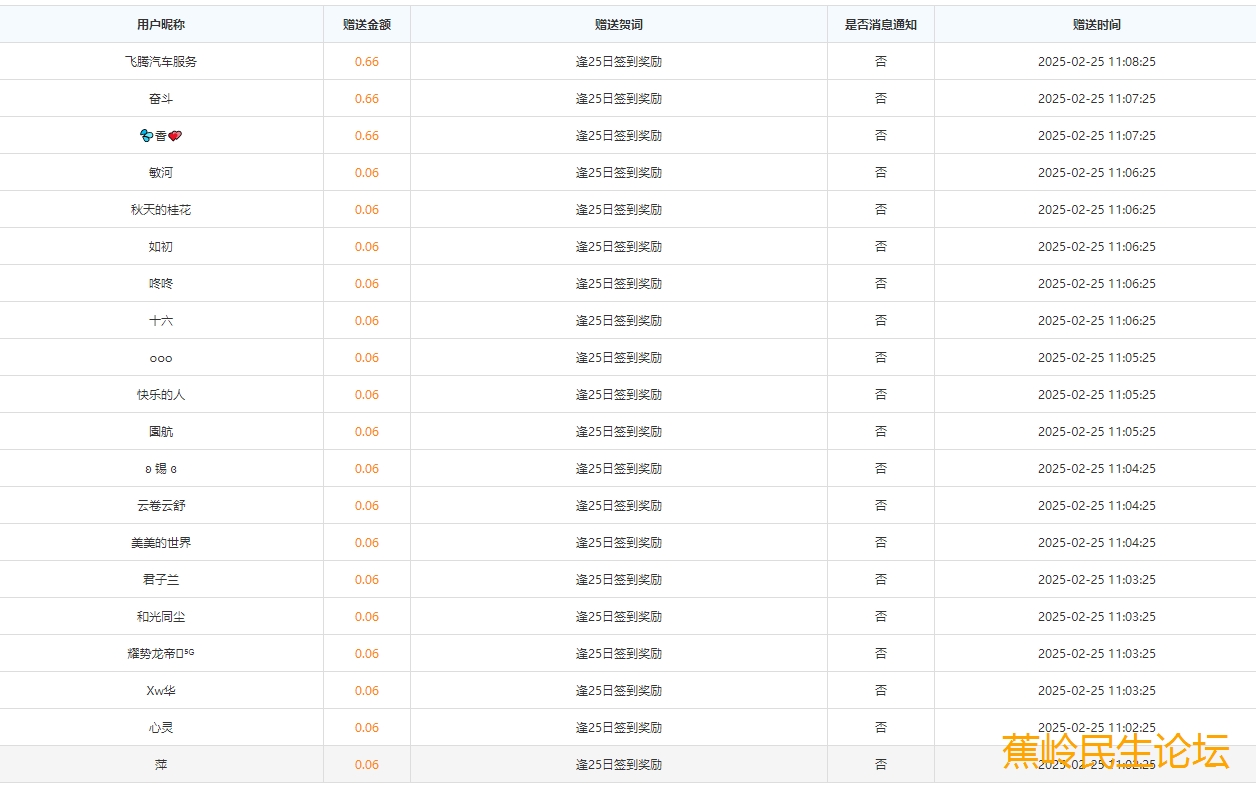1256x787 pixels.
Task: Click the red heart emoji after 香
Action: [175, 136]
